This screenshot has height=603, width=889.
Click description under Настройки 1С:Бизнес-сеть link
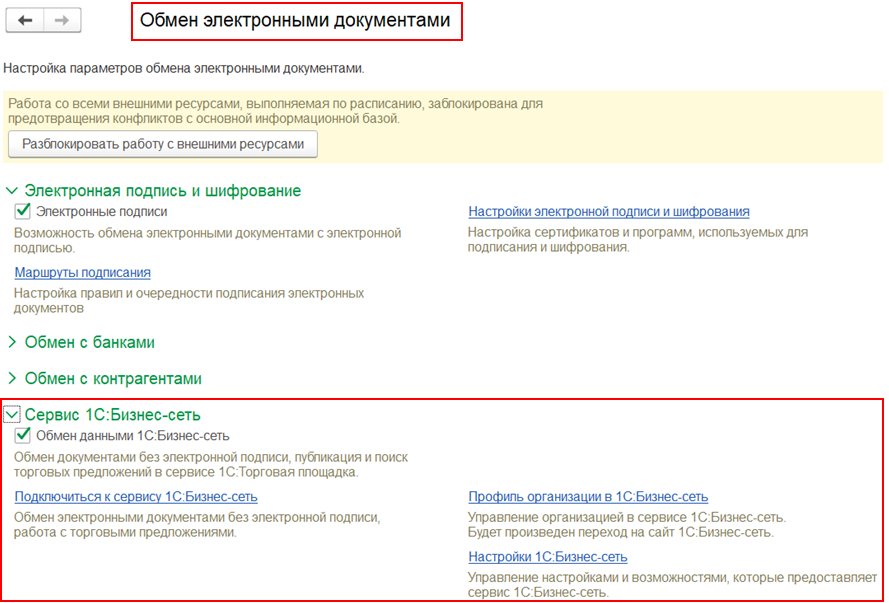pos(672,585)
